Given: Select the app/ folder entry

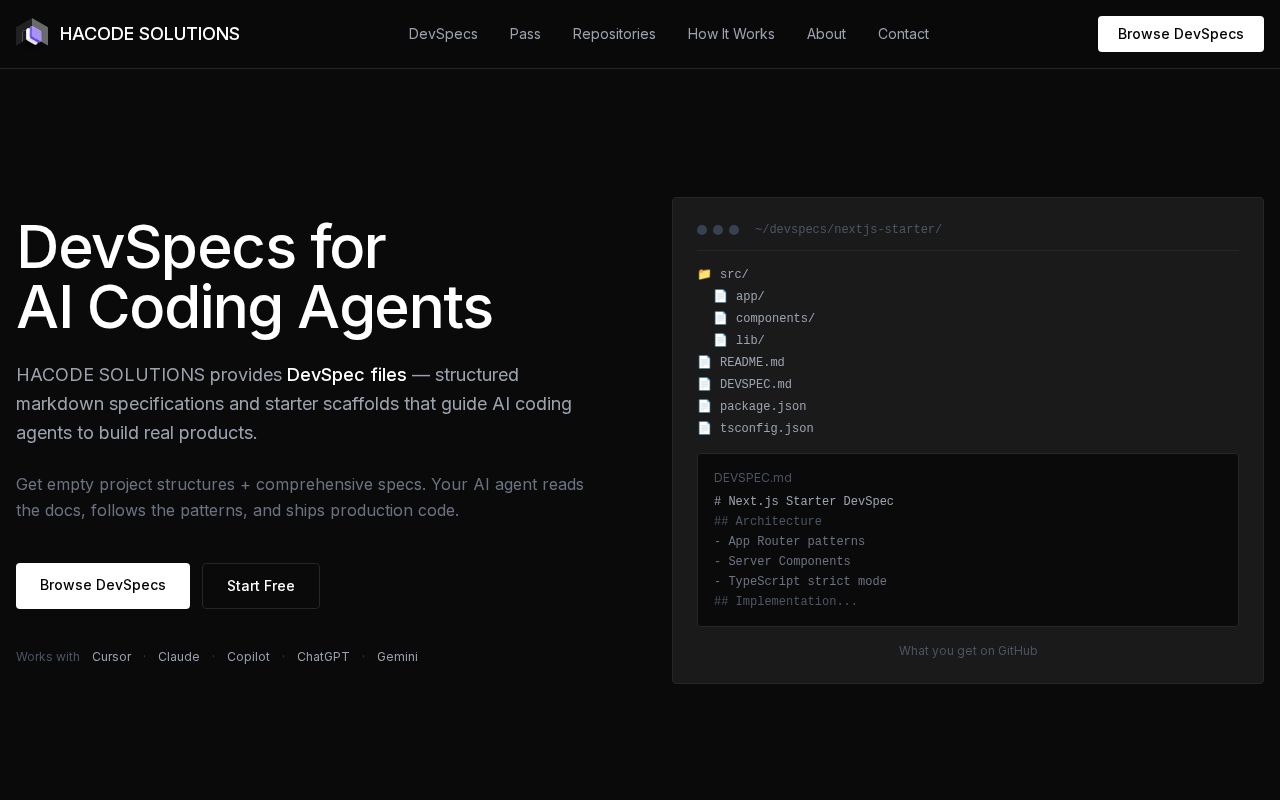Looking at the screenshot, I should pyautogui.click(x=750, y=297).
